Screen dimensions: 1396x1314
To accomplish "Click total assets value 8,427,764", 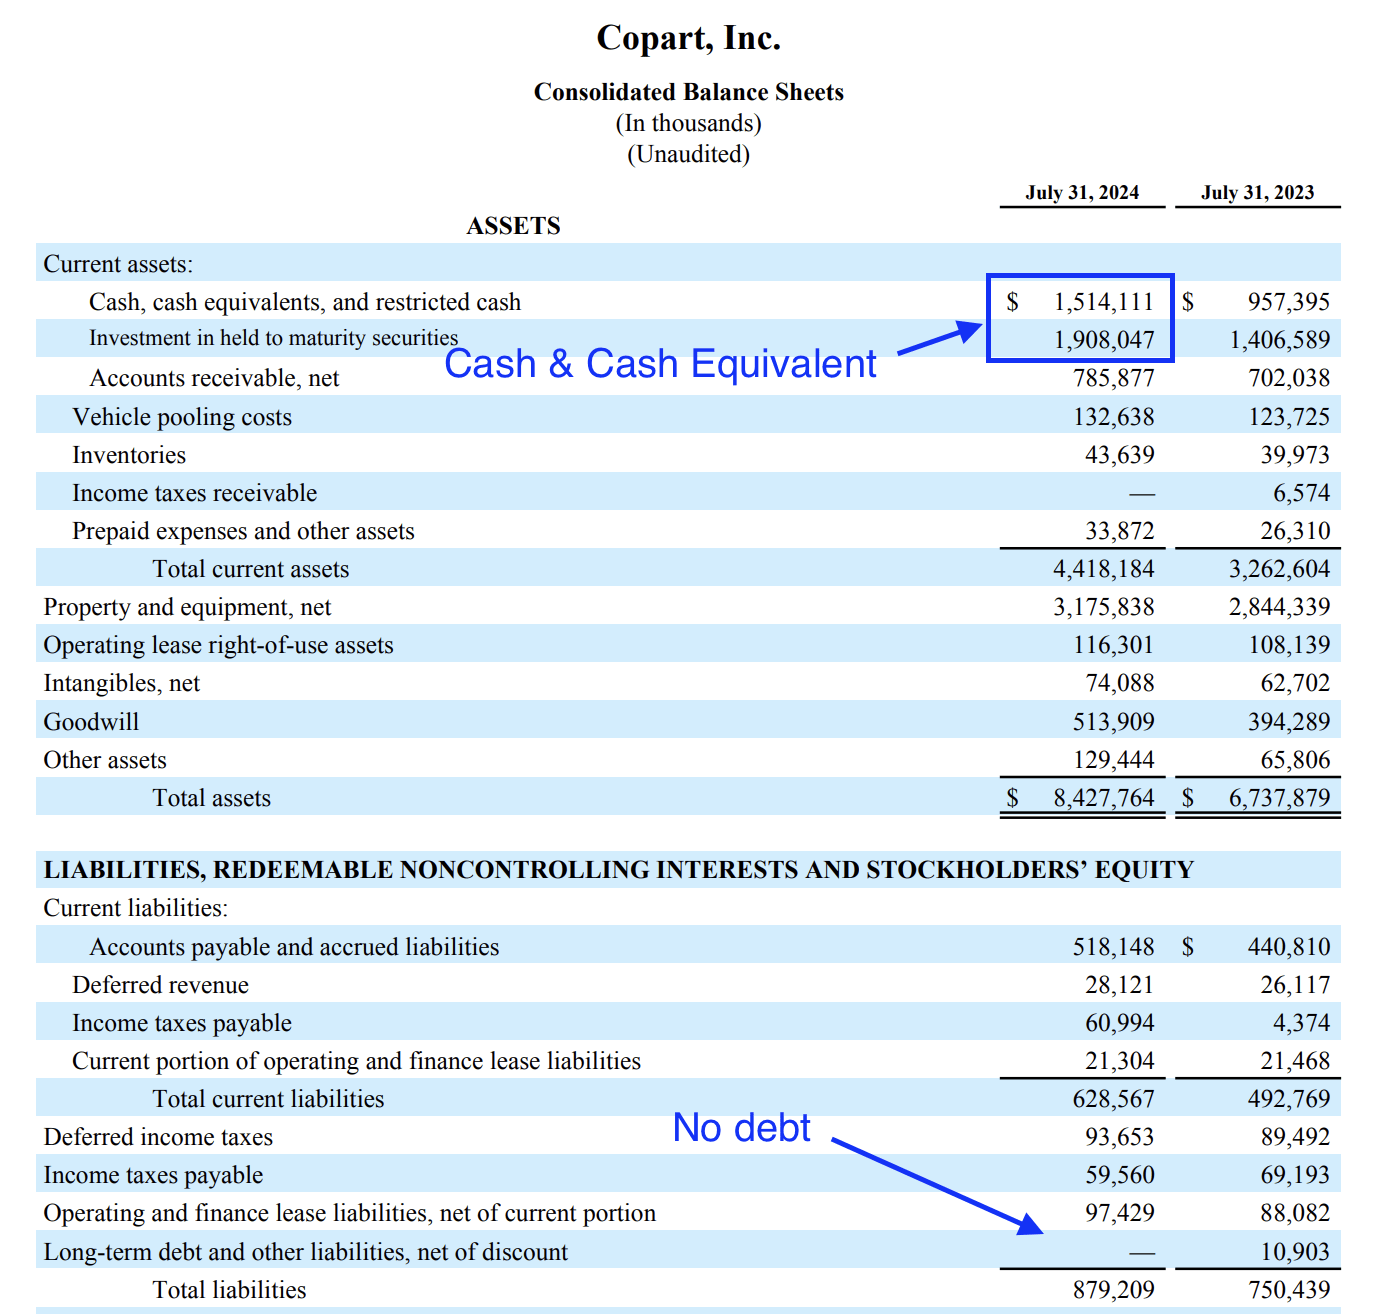I will [1104, 798].
